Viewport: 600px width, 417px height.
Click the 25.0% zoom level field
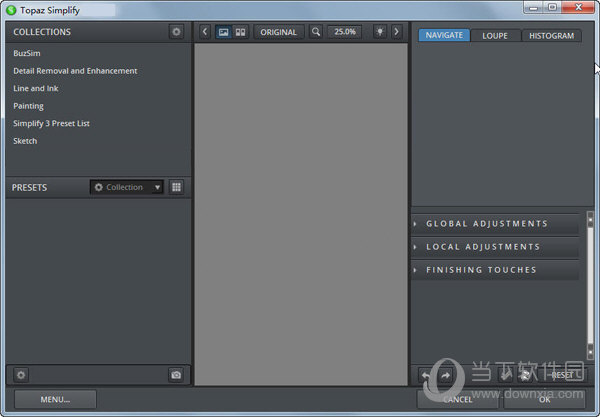click(x=345, y=32)
